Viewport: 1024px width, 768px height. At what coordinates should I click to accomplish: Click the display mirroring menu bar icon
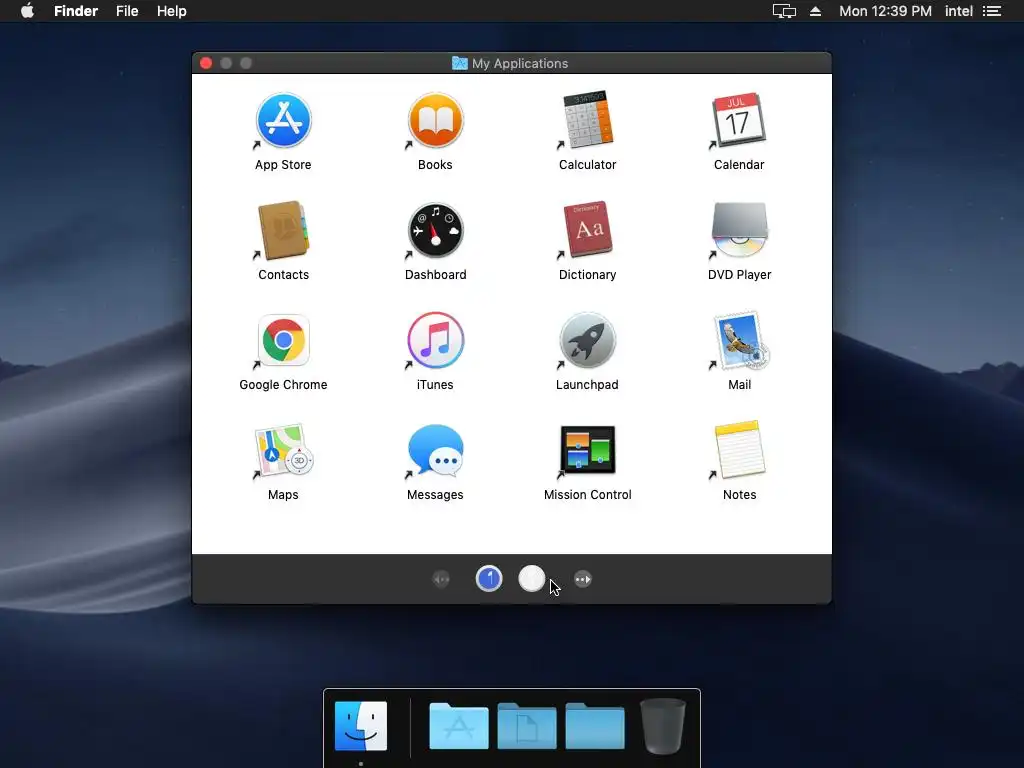coord(784,11)
